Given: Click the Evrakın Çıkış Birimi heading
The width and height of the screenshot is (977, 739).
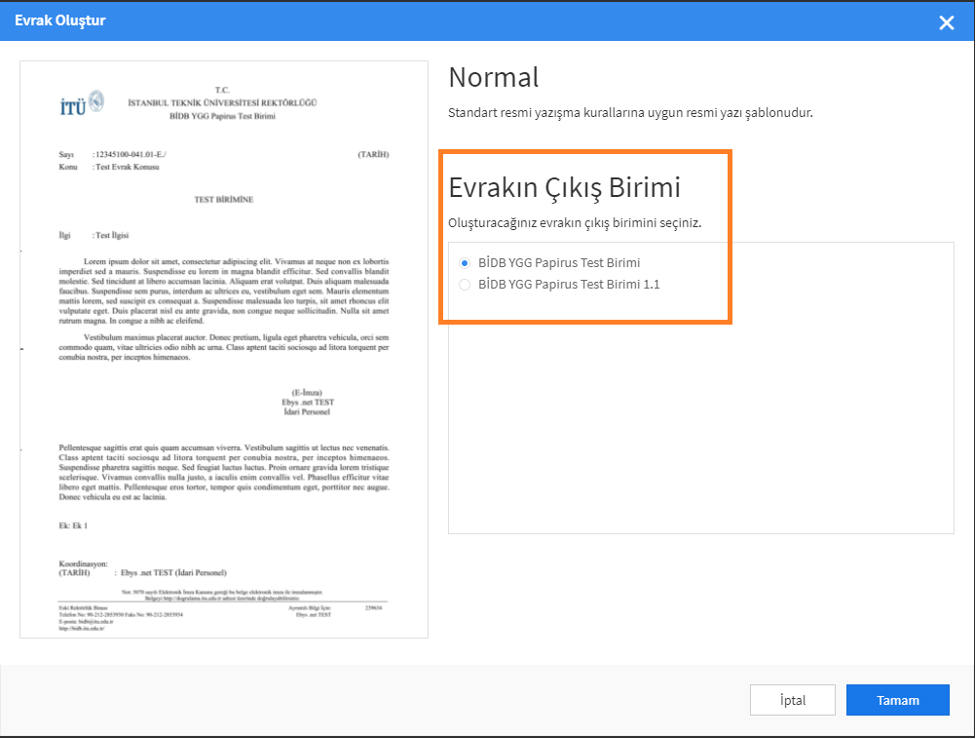Looking at the screenshot, I should (x=565, y=187).
